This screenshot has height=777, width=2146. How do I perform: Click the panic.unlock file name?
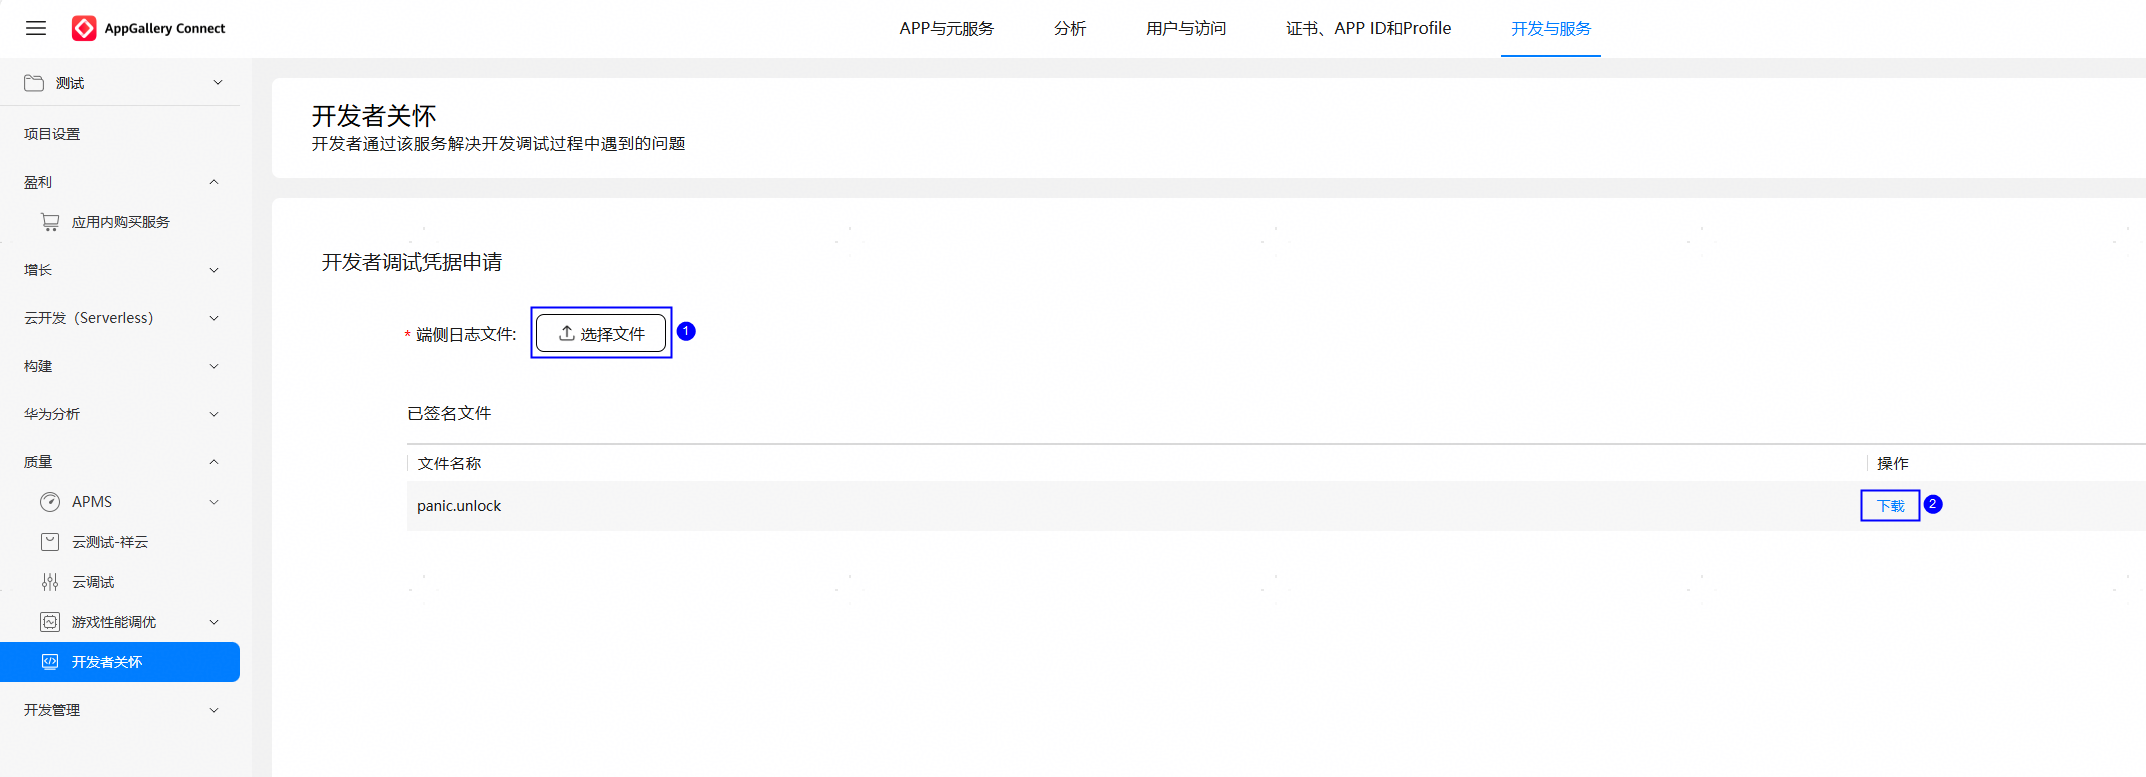[x=459, y=506]
